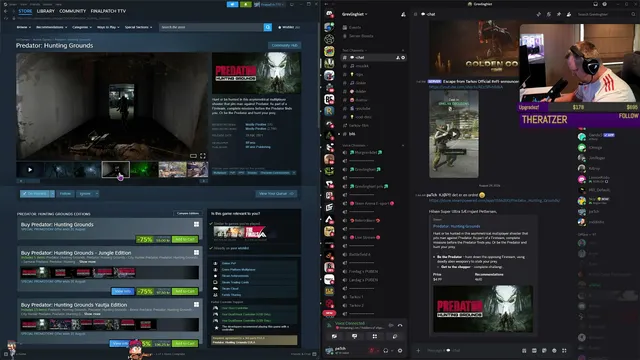Open the Discord pinned messages icon
The image size is (640, 360).
559,14
